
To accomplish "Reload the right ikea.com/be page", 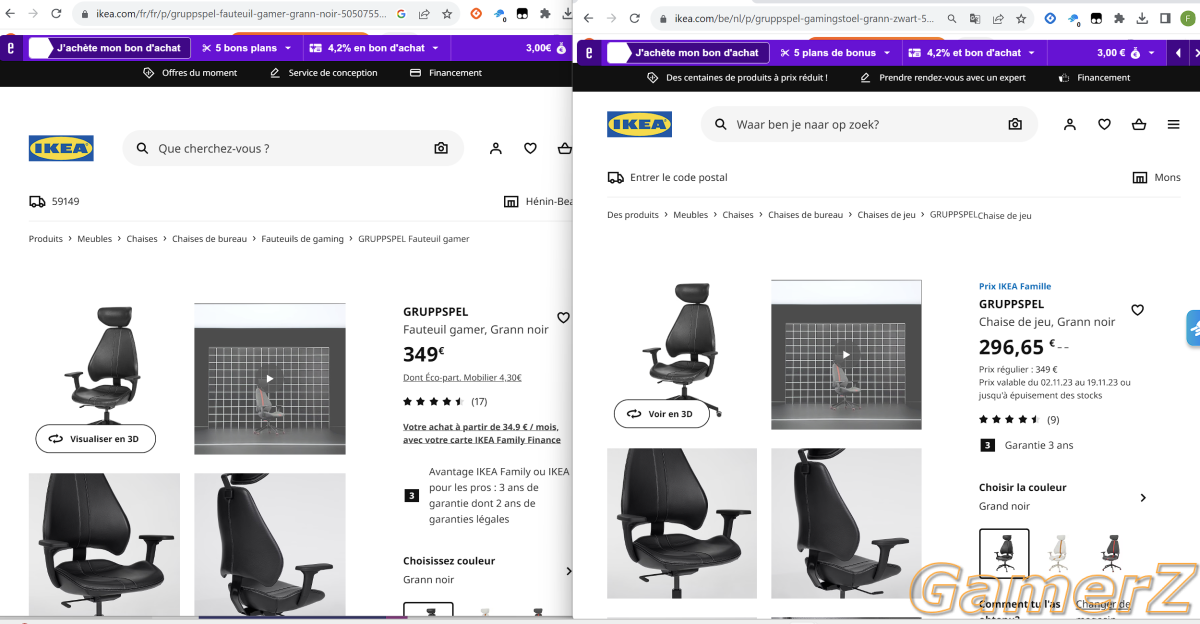I will (x=634, y=19).
